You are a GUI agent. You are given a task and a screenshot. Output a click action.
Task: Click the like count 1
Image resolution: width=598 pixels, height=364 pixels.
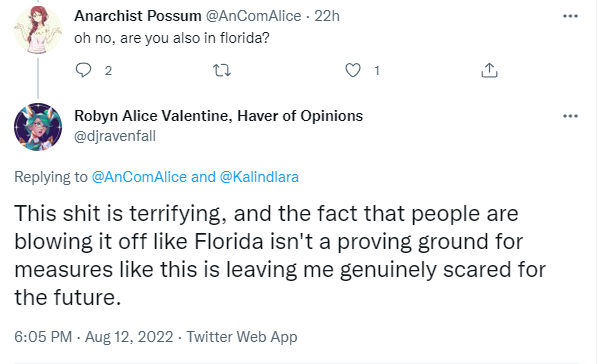pos(377,71)
